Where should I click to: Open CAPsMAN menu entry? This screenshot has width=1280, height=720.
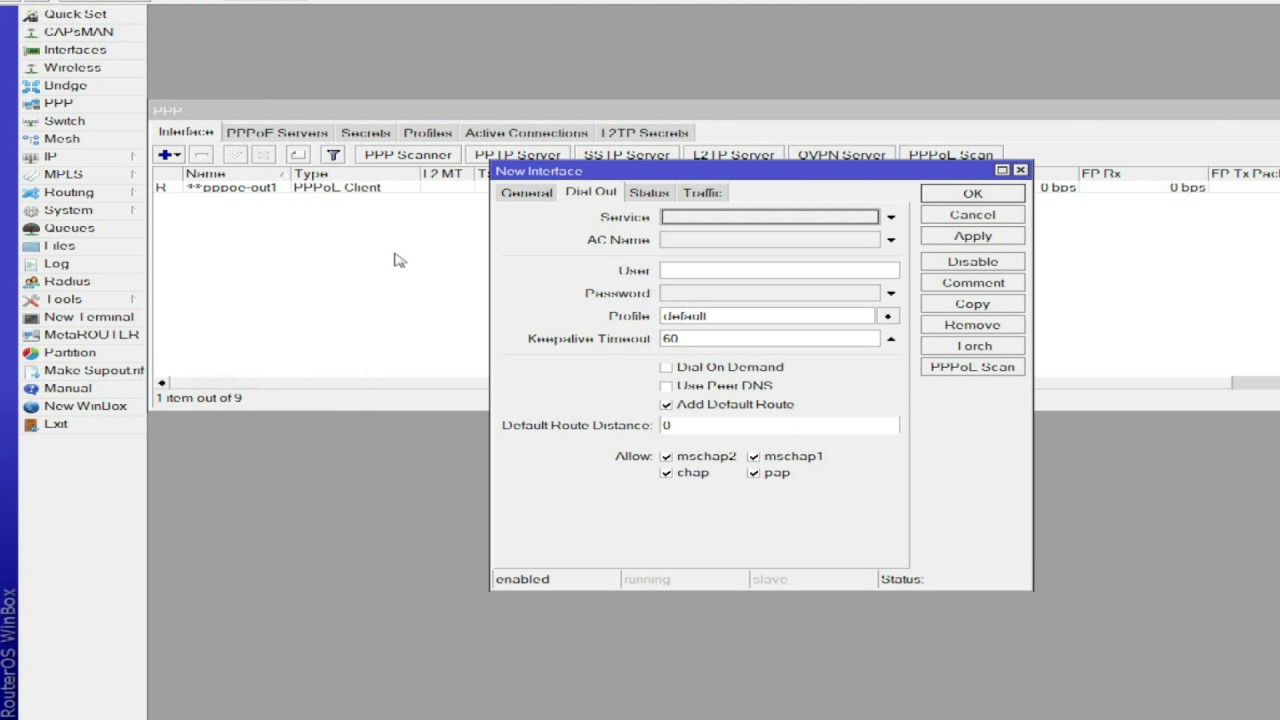78,32
